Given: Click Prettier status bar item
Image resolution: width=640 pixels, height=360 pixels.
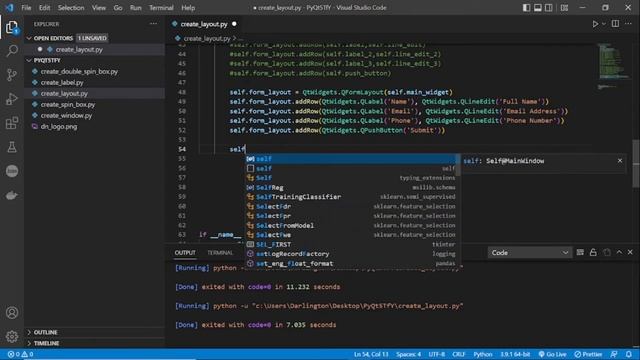Looking at the screenshot, I should click(588, 354).
